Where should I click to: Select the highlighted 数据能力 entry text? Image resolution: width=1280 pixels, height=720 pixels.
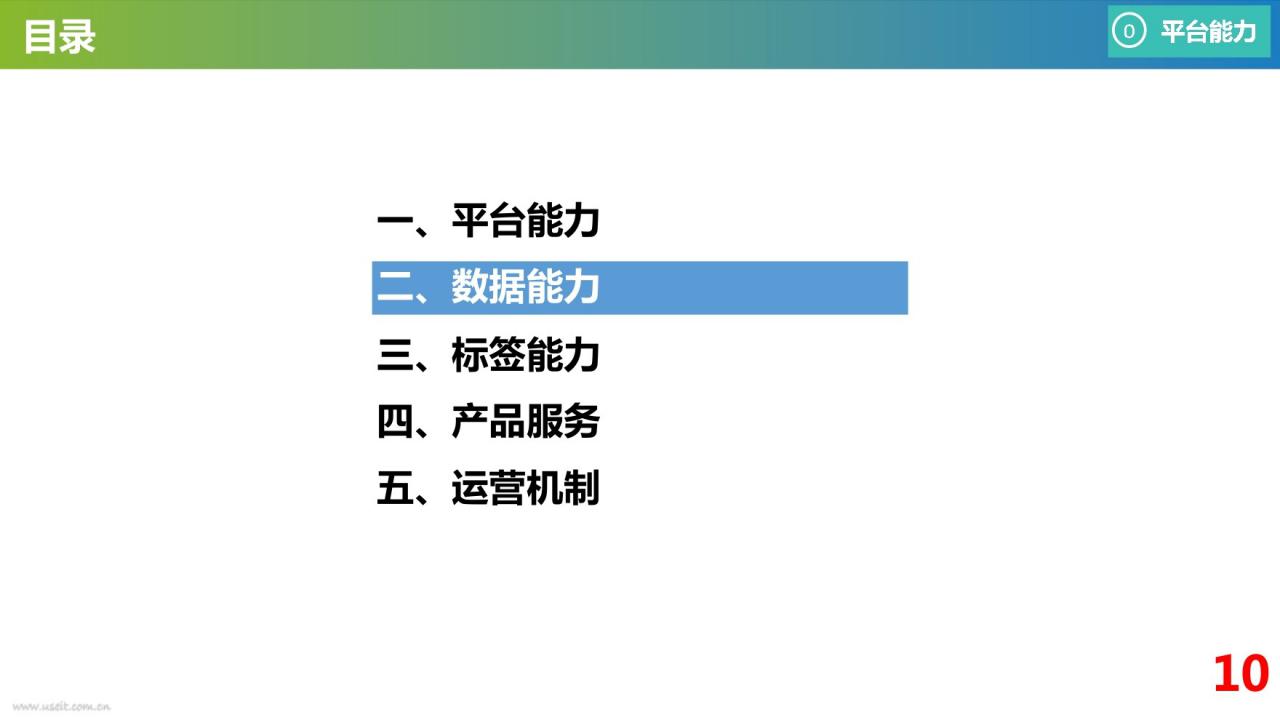coord(525,288)
